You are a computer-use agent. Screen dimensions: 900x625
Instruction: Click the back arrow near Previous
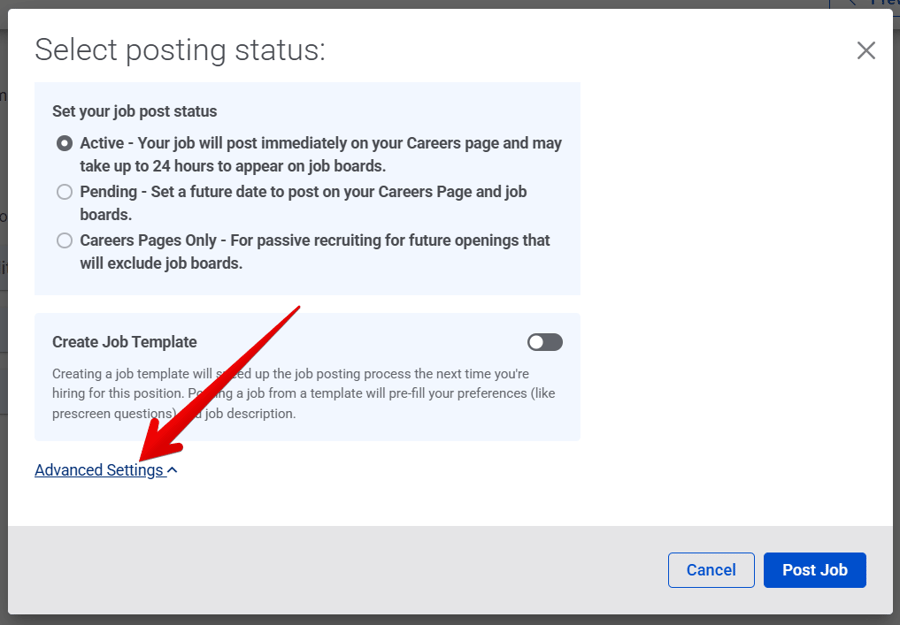pyautogui.click(x=853, y=3)
